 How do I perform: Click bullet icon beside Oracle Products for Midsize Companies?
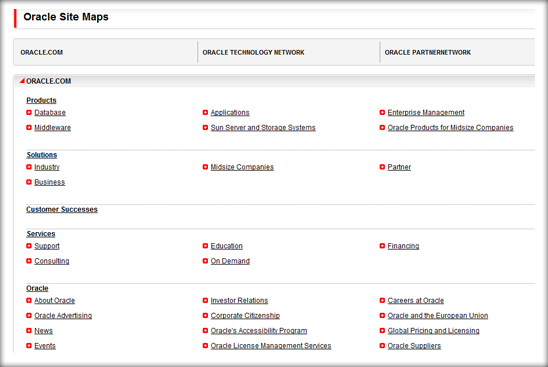coord(382,128)
